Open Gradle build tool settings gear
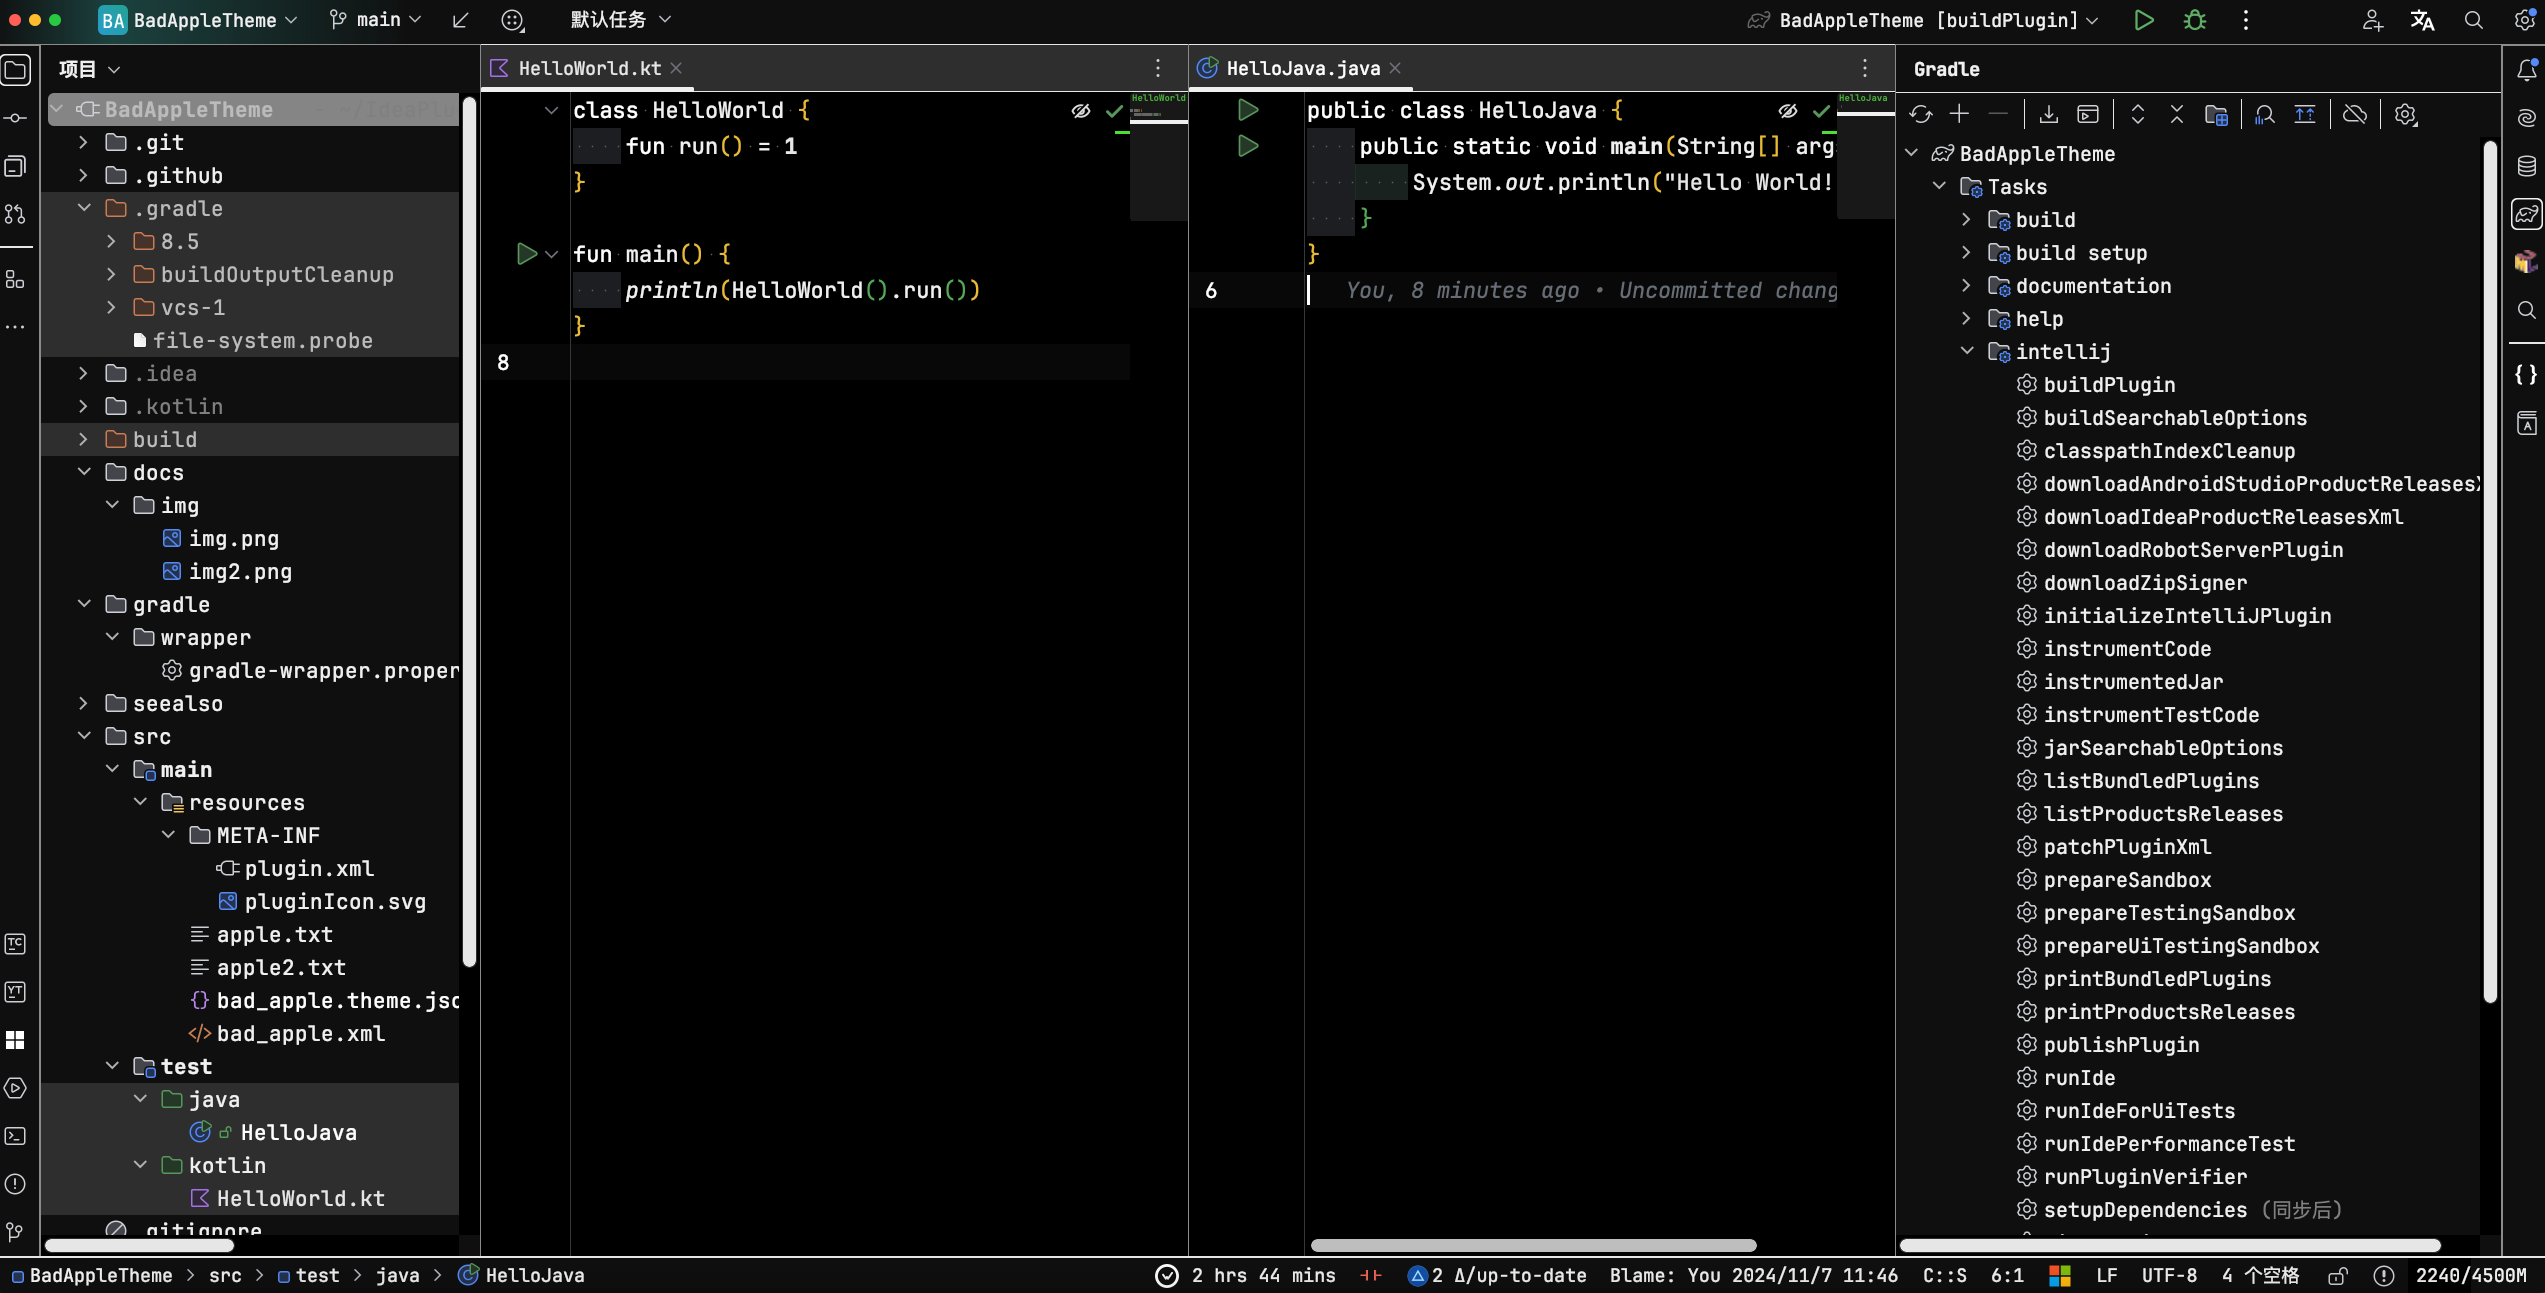Viewport: 2545px width, 1293px height. 2406,115
